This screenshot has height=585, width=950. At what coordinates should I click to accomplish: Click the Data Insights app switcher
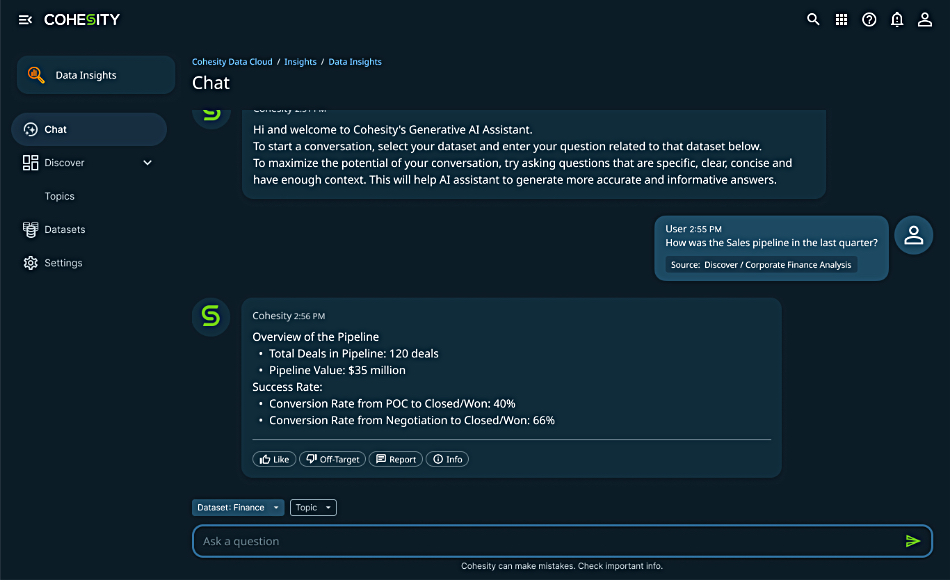pos(96,75)
